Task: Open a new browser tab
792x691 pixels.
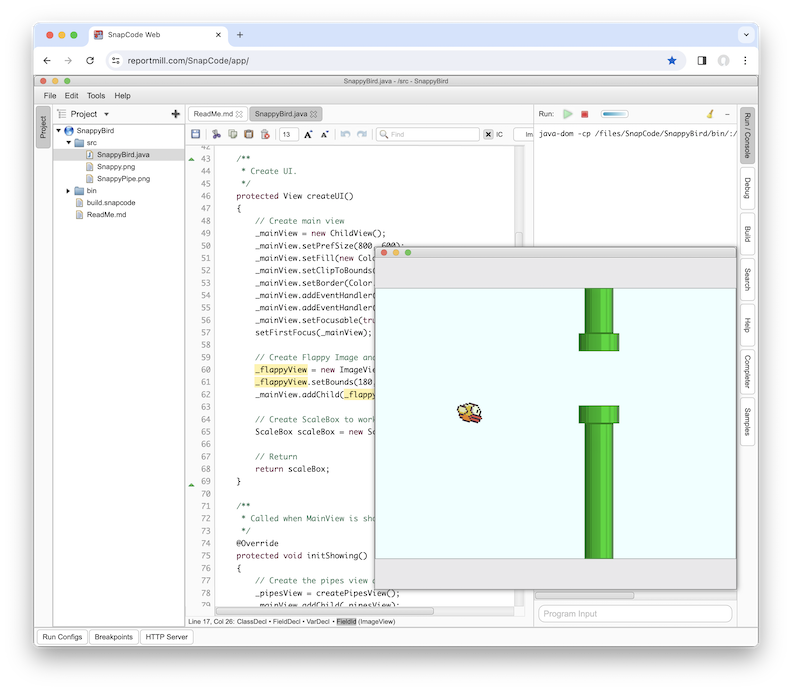Action: click(x=240, y=35)
